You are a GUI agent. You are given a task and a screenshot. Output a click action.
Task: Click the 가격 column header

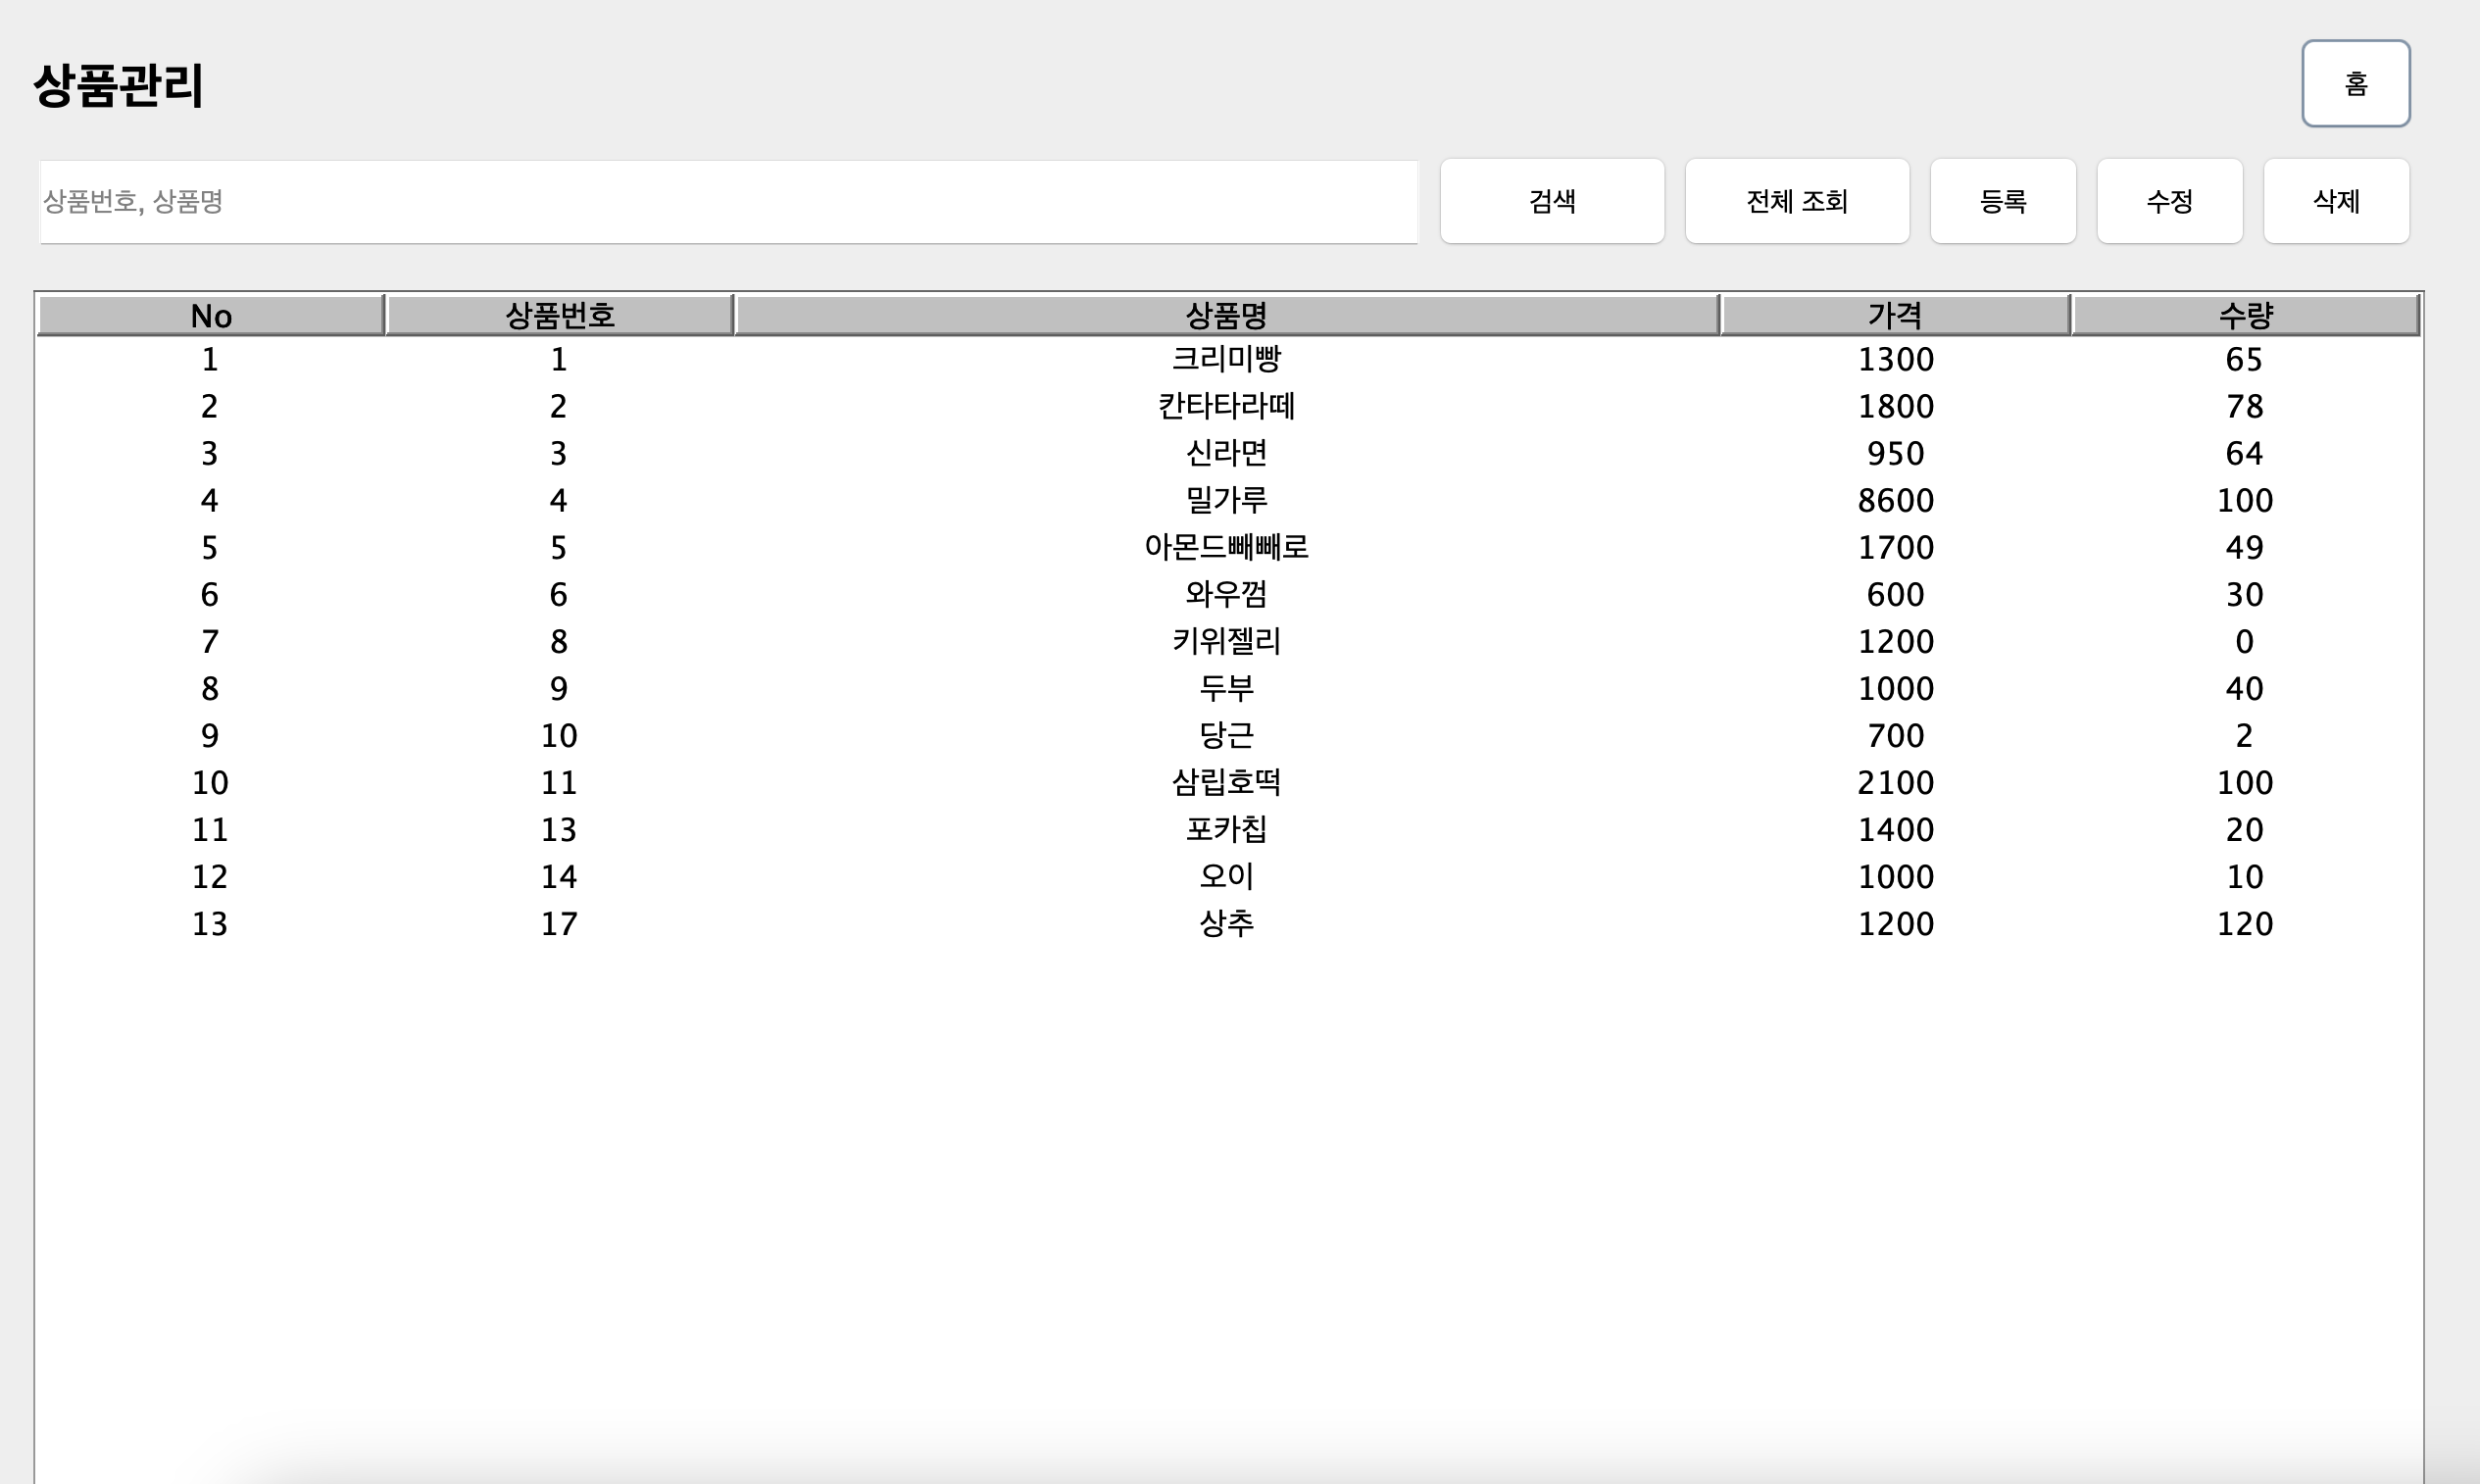[x=1895, y=316]
